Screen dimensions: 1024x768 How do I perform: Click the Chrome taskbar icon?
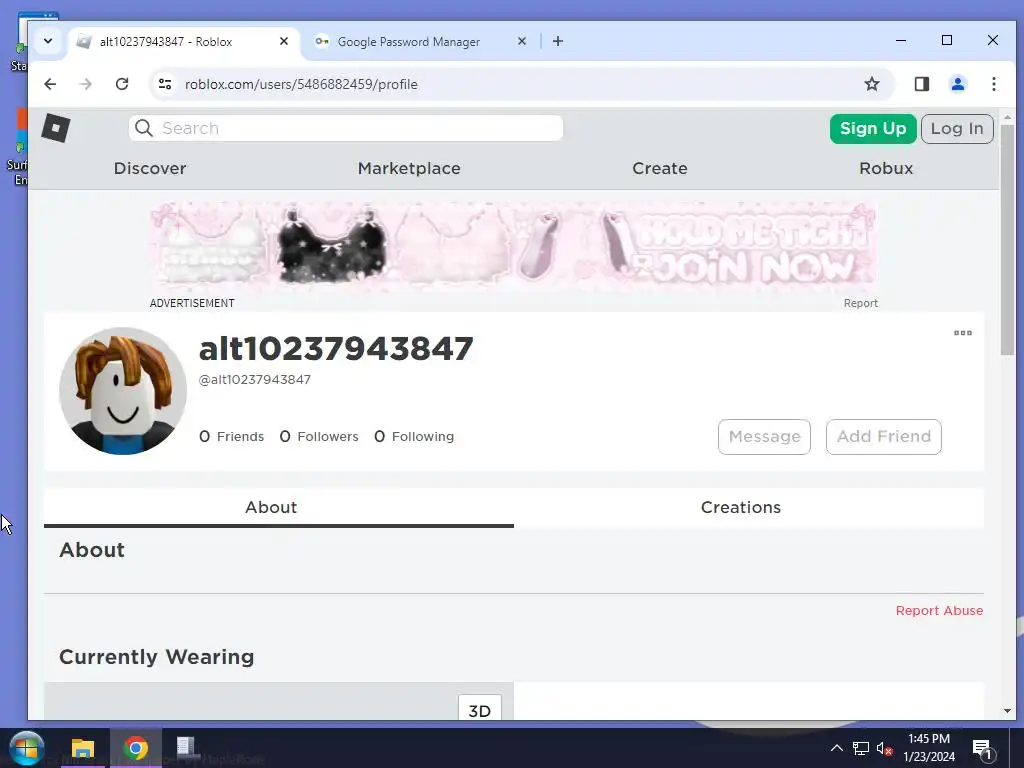(136, 748)
